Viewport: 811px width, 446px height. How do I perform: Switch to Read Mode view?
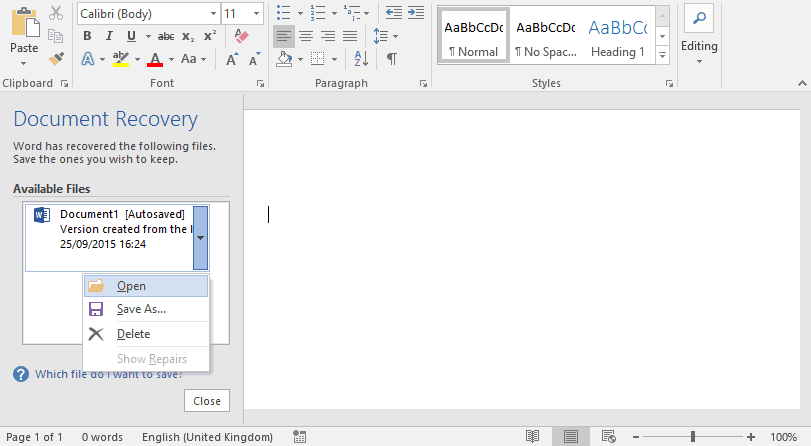click(532, 437)
